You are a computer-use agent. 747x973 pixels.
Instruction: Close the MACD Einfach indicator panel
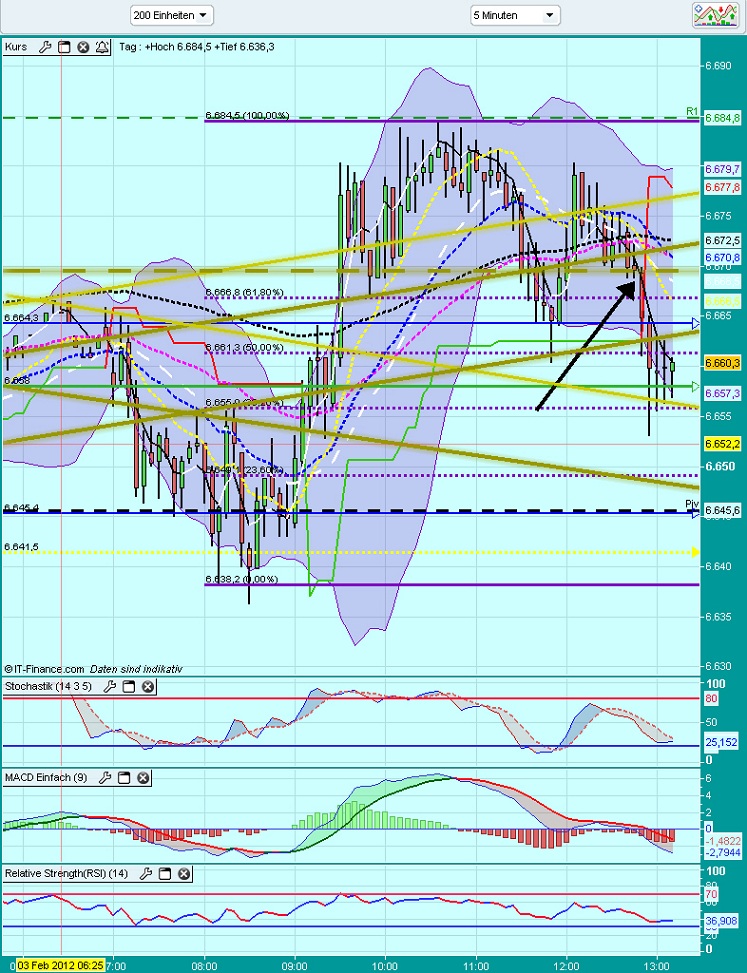[x=143, y=778]
